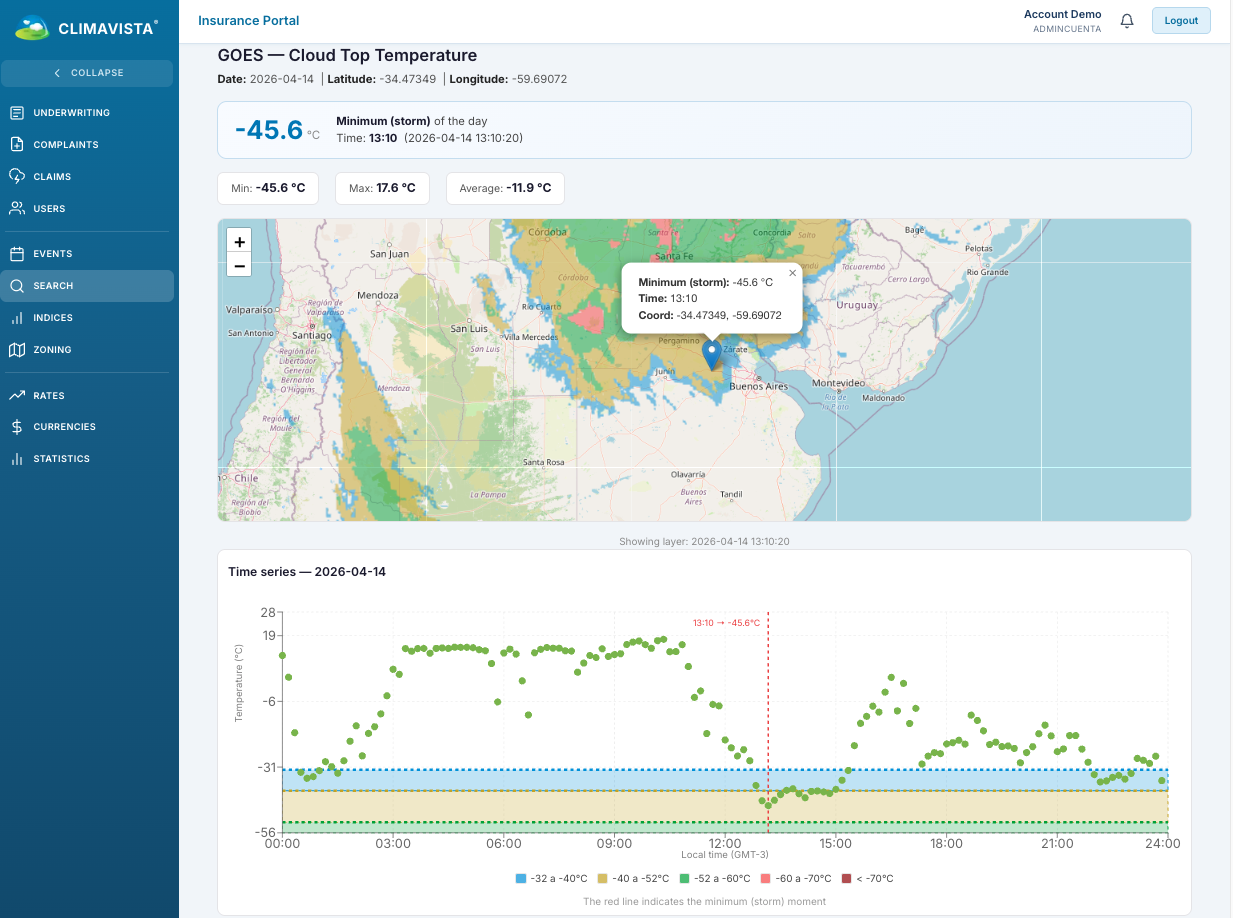Collapse the sidebar navigation
Viewport: 1233px width, 918px height.
point(88,73)
